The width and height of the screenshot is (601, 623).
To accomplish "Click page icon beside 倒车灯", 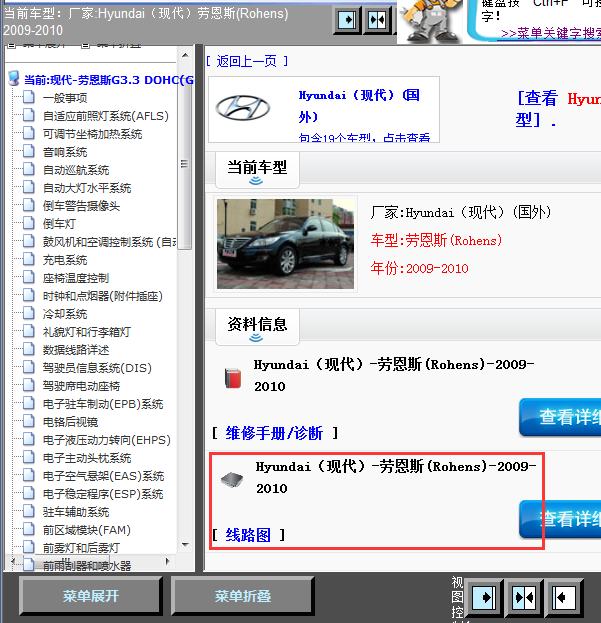I will click(x=29, y=223).
